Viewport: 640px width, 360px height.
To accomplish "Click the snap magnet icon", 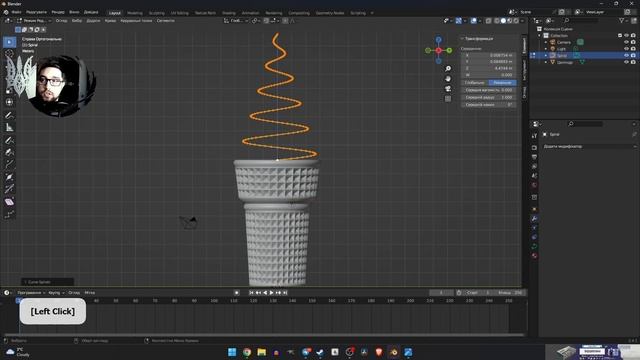I will 266,20.
